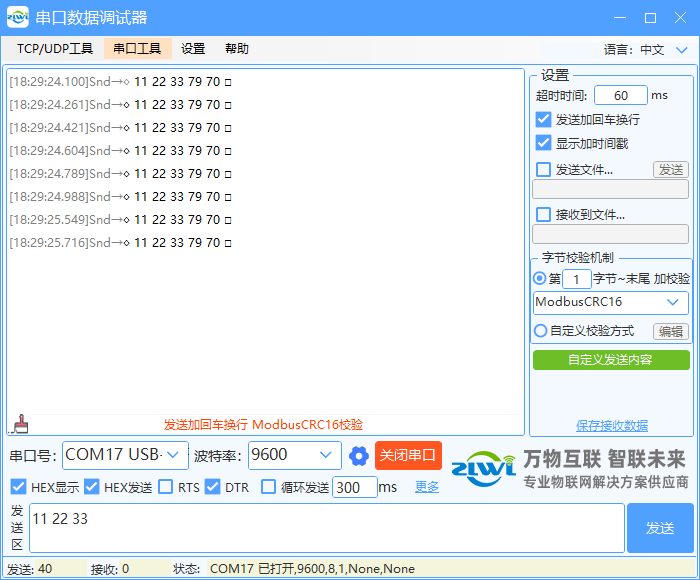This screenshot has height=580, width=700.
Task: Toggle HEX发送 checkbox
Action: tap(92, 487)
